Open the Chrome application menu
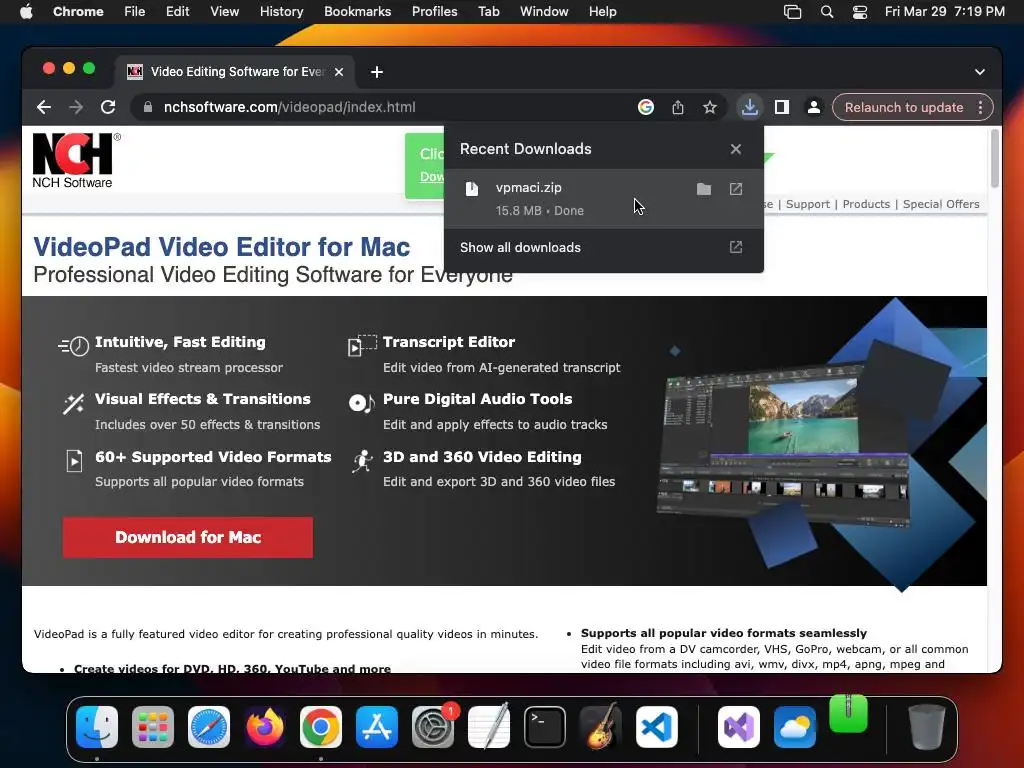 pos(78,12)
